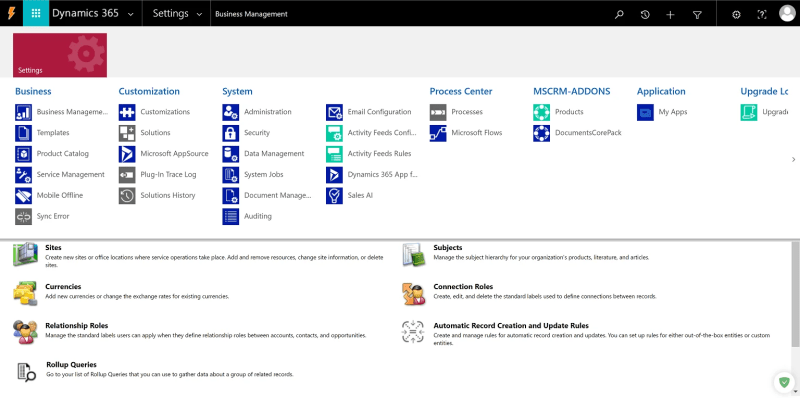
Task: Click the Customizations puzzle icon
Action: [x=127, y=112]
